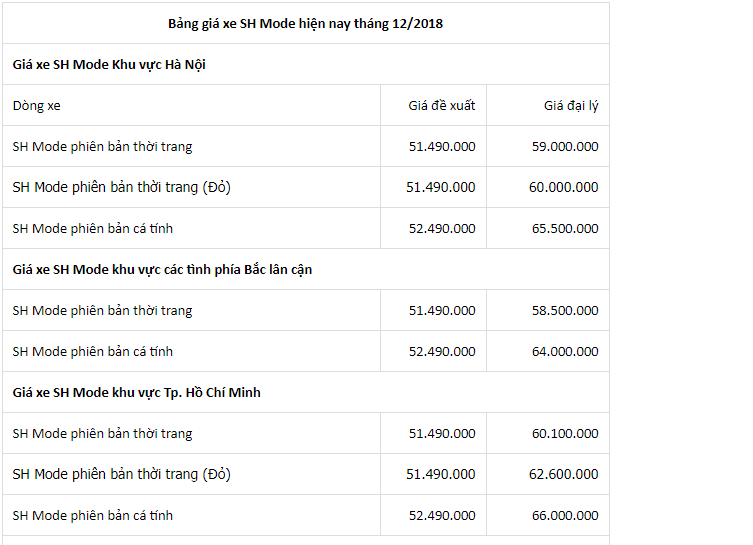Screen dimensions: 753x545
Task: Select the 60.000.000 dealer price cell
Action: (563, 187)
